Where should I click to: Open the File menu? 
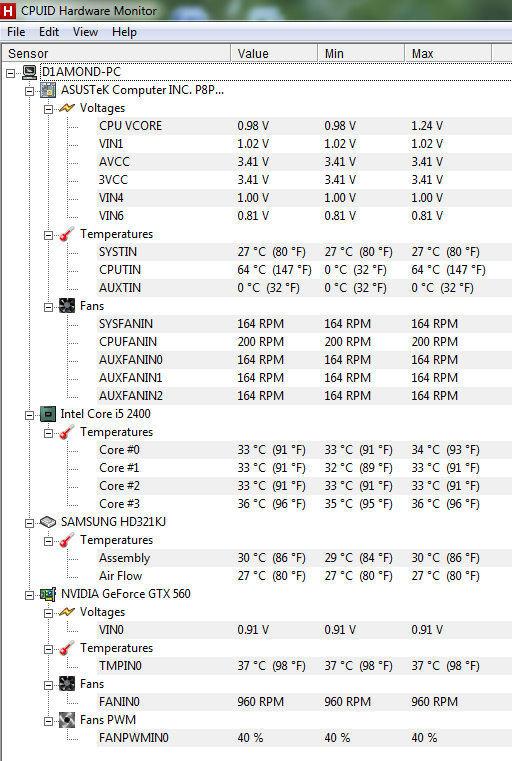point(16,32)
